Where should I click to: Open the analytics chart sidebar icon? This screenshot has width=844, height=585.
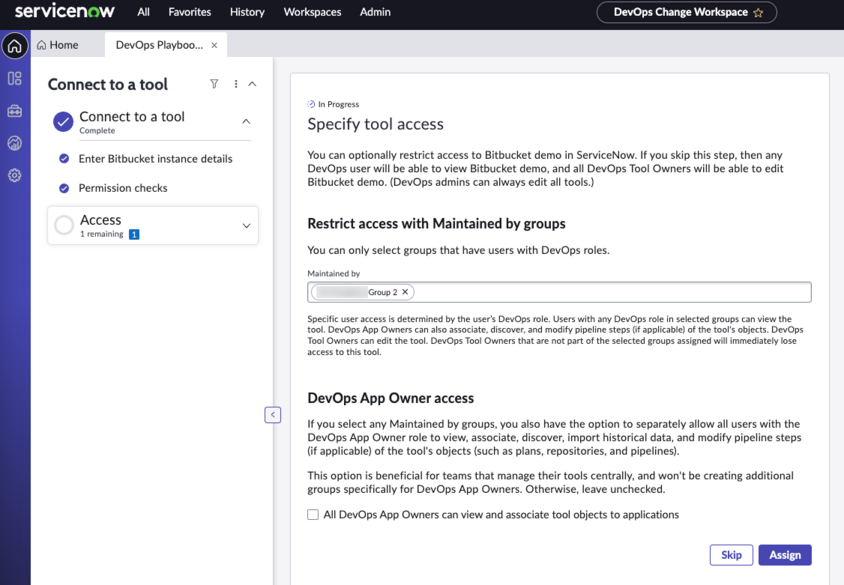(15, 143)
